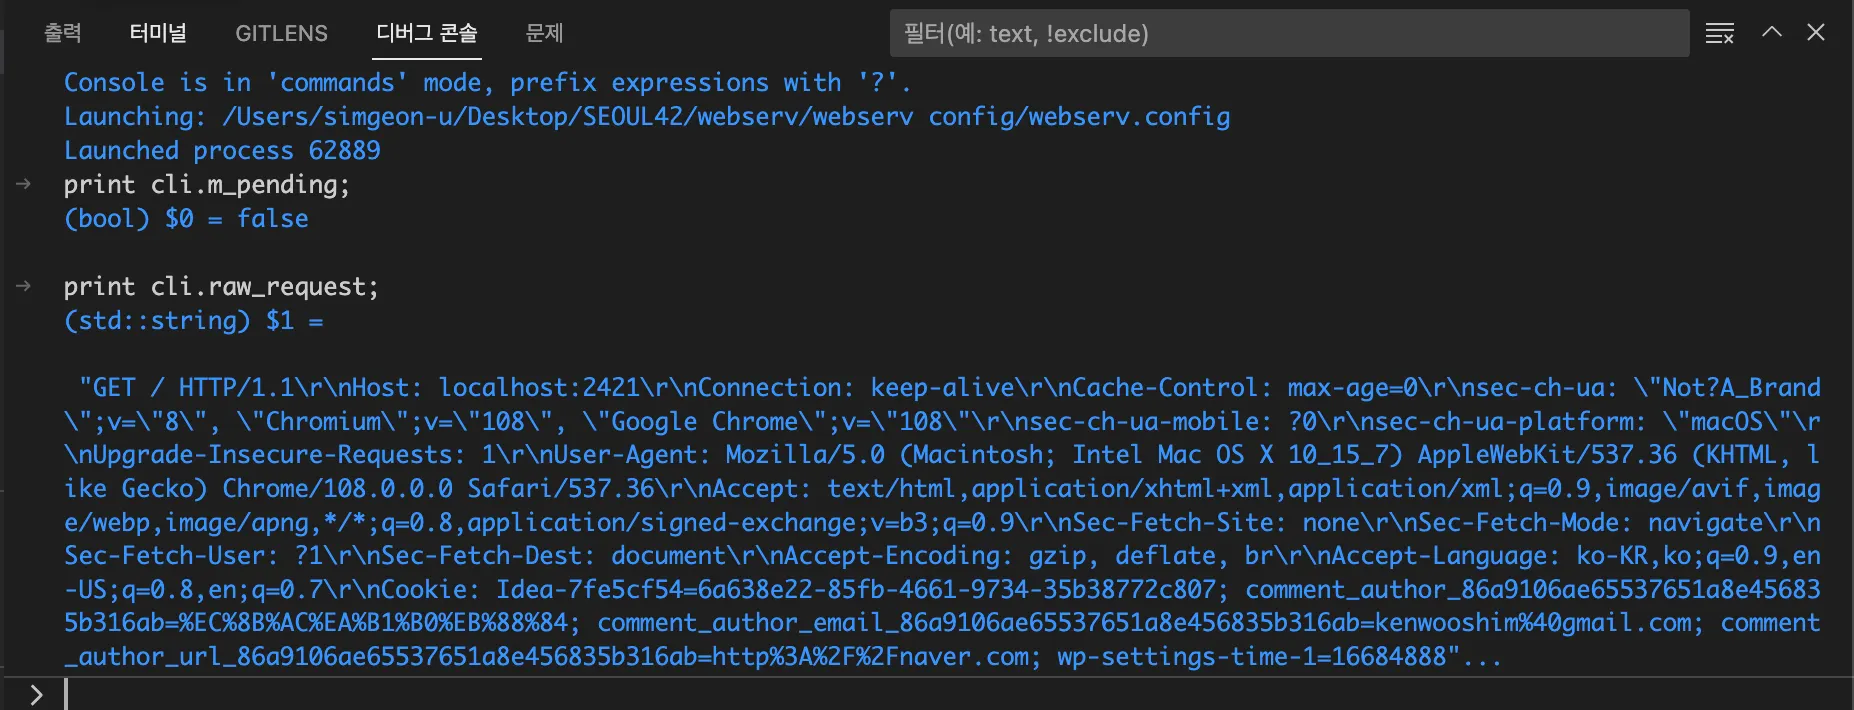Maximize the panel with the up chevron
Image resolution: width=1854 pixels, height=710 pixels.
tap(1771, 32)
